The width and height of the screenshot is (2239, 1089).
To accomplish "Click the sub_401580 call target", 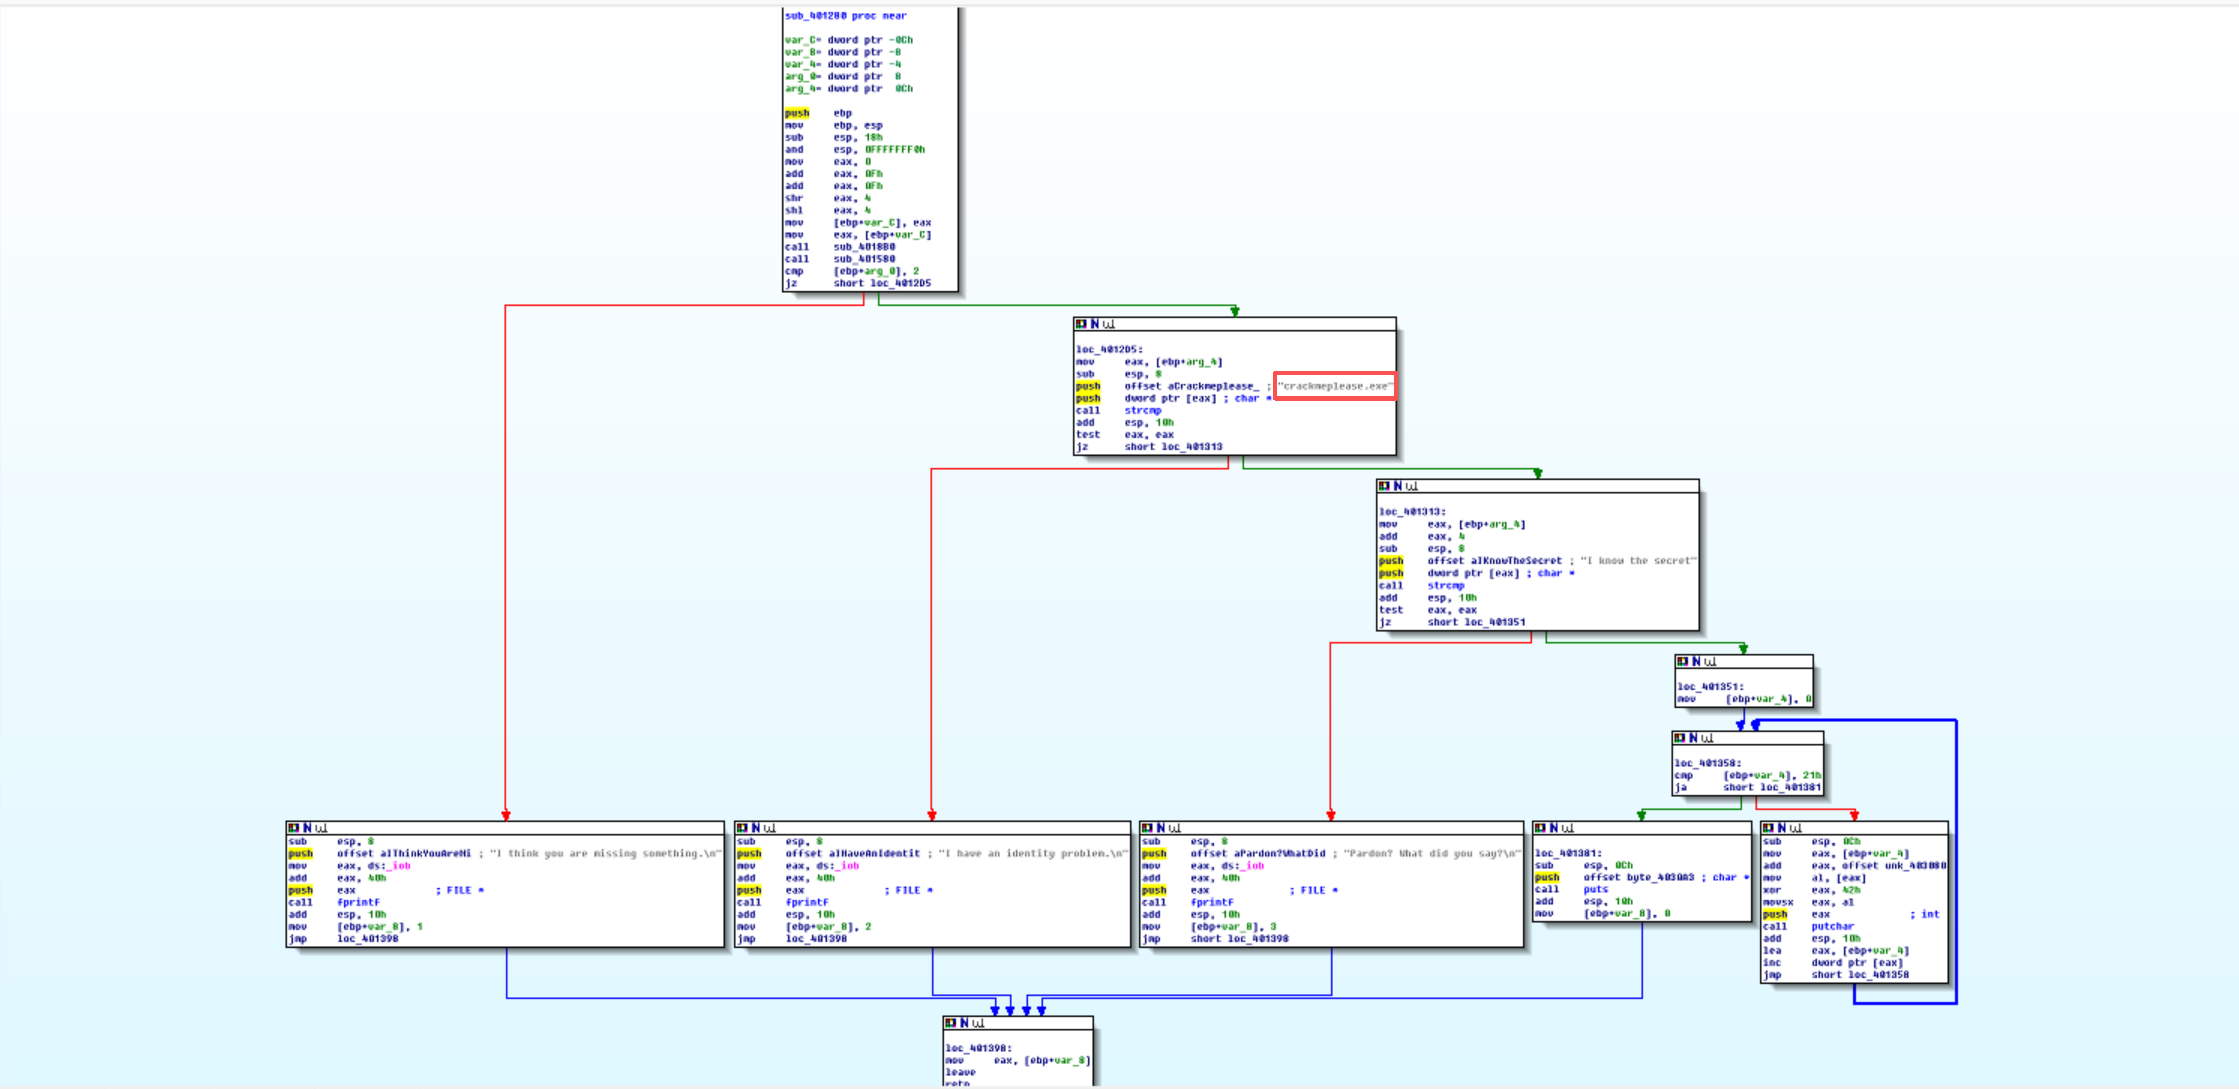I will (864, 259).
